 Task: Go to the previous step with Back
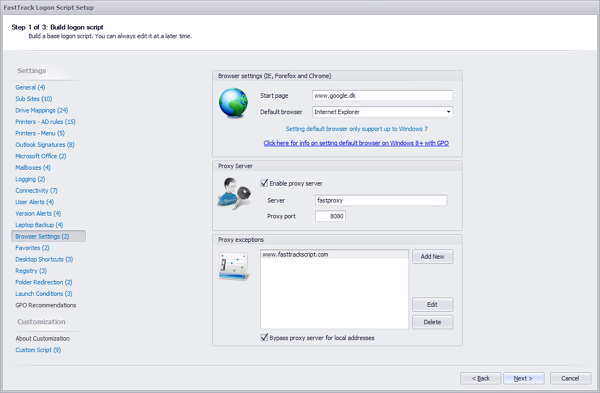coord(481,378)
